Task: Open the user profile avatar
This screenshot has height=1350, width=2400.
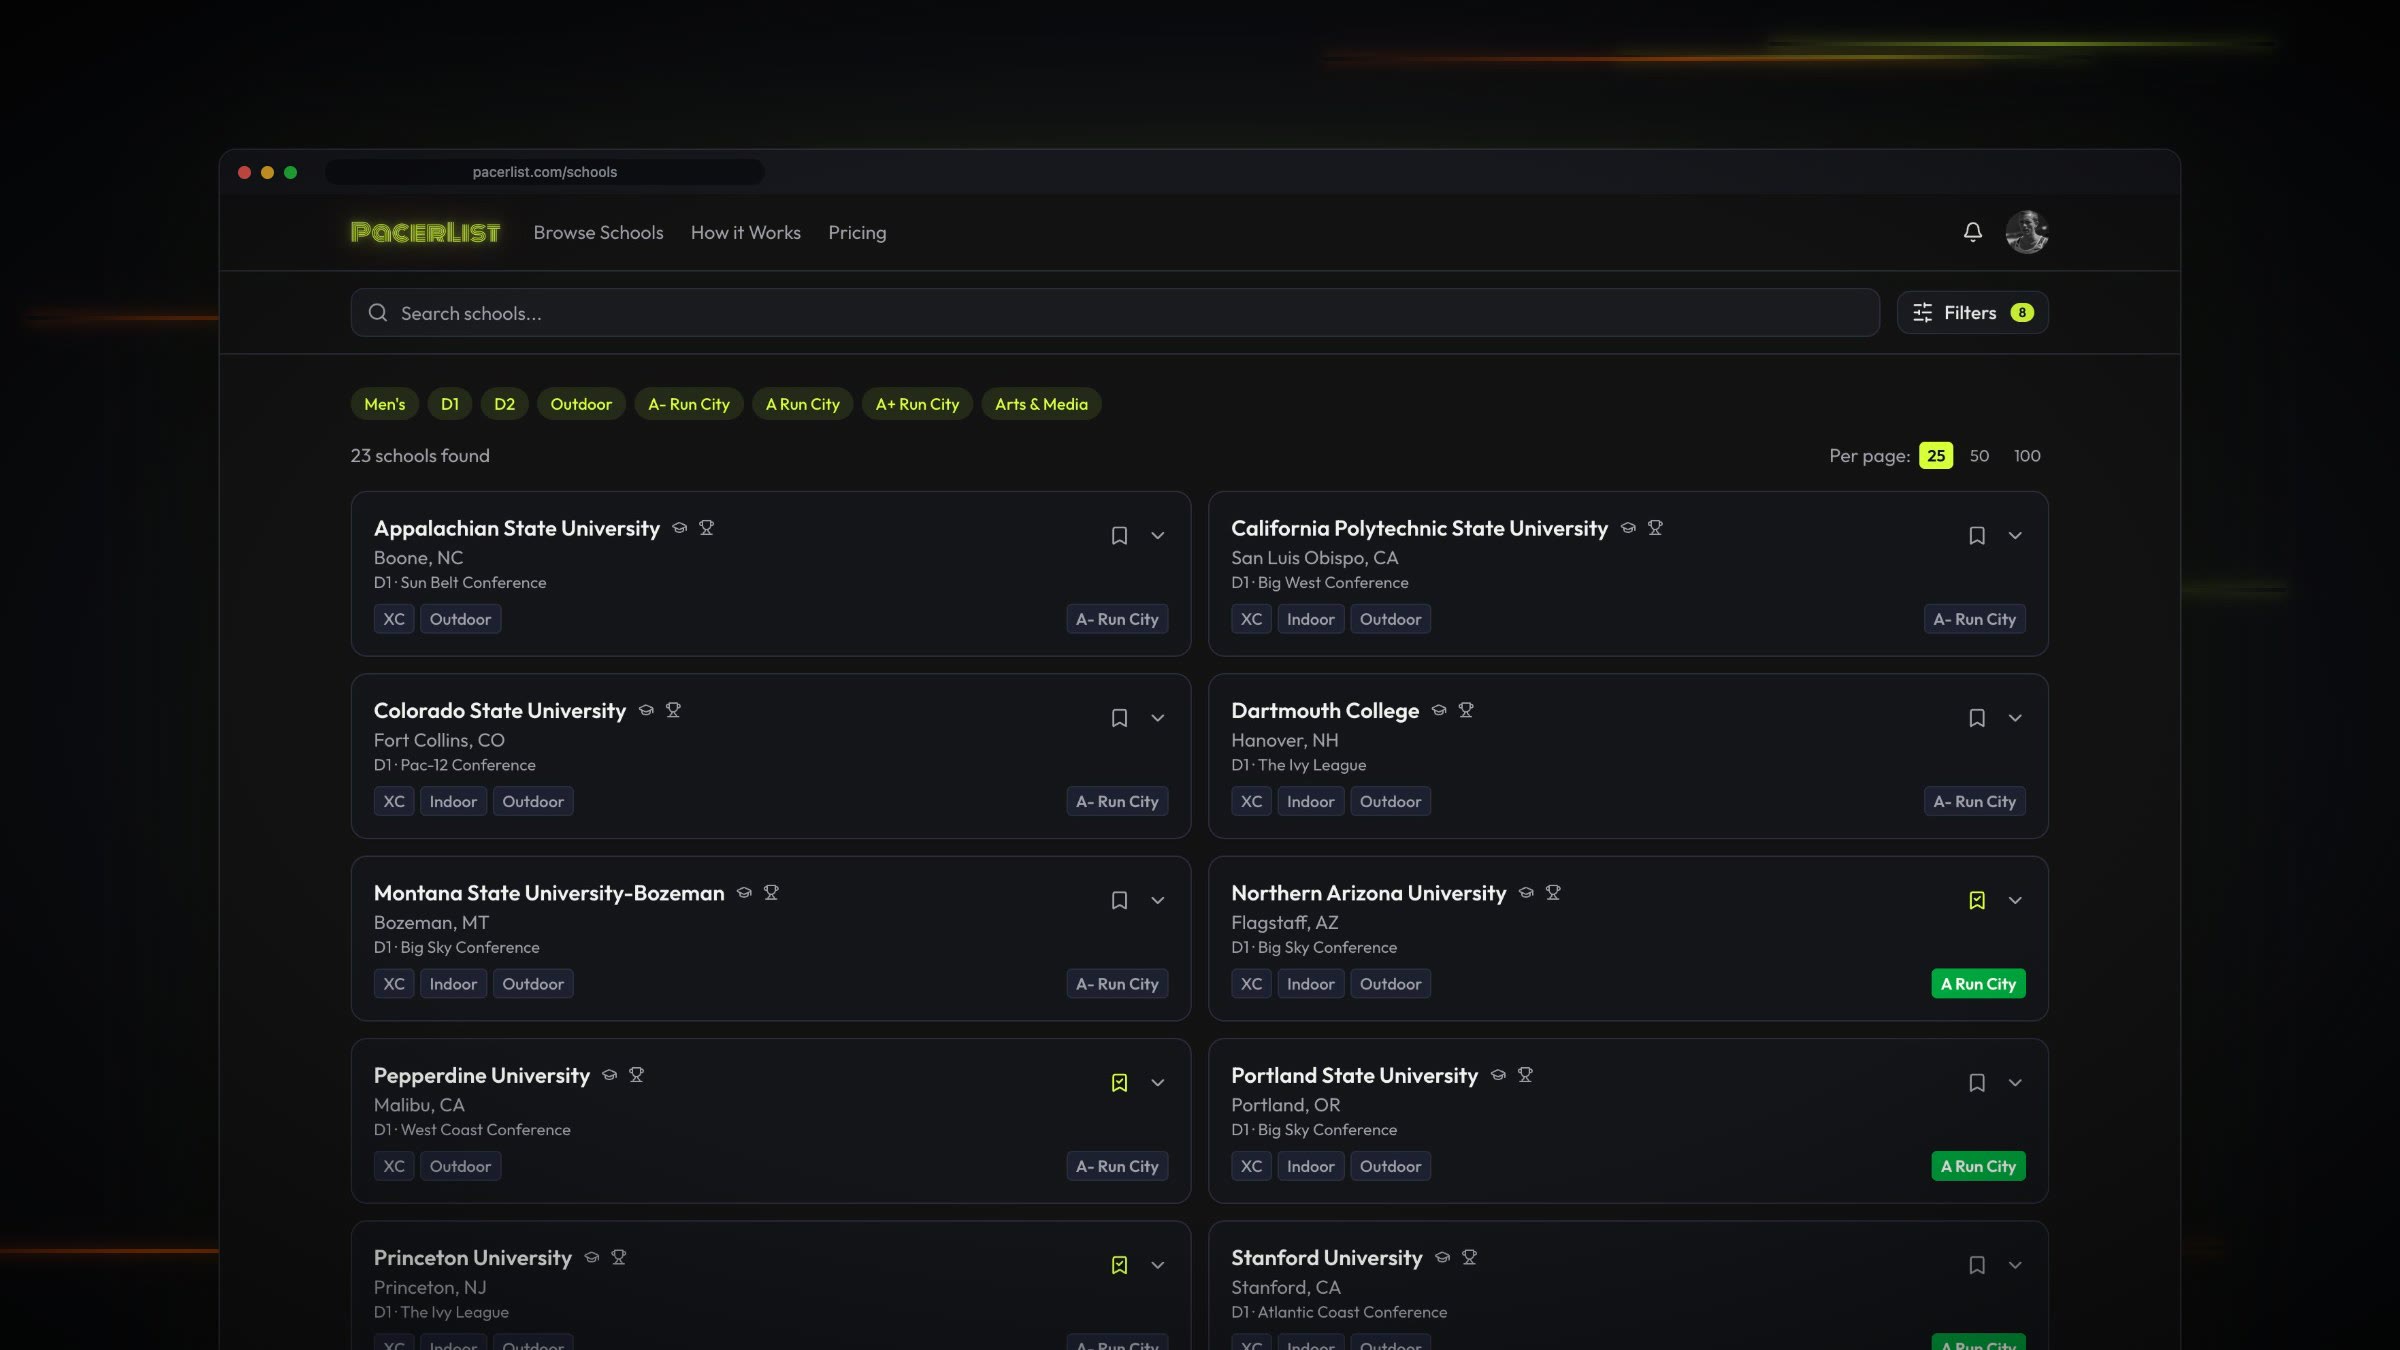Action: [x=2026, y=232]
